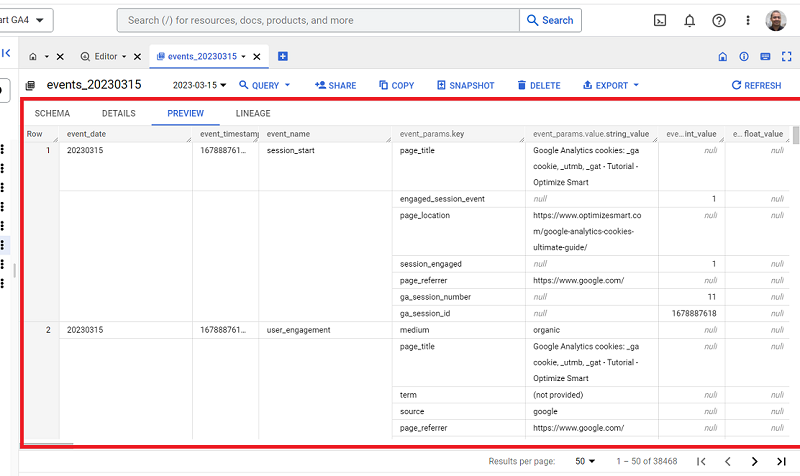800x476 pixels.
Task: Click the table icon beside events_20230315 title
Action: point(31,85)
